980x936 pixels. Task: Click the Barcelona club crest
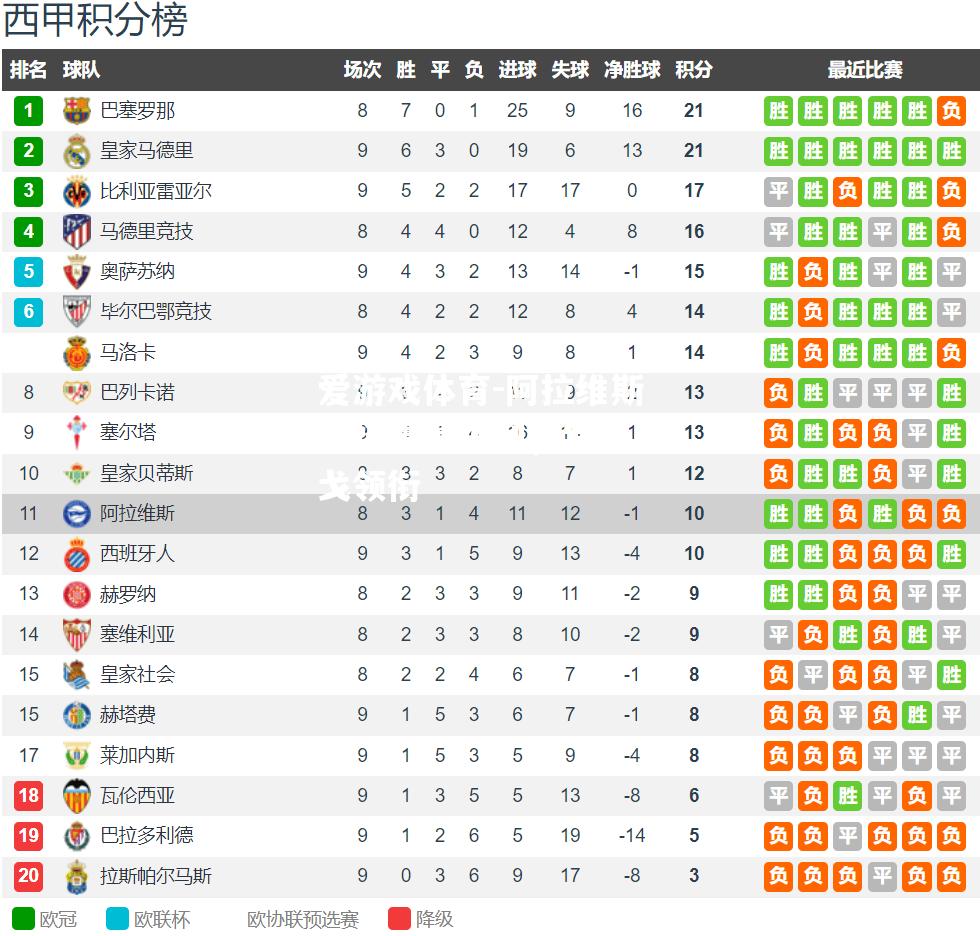76,111
